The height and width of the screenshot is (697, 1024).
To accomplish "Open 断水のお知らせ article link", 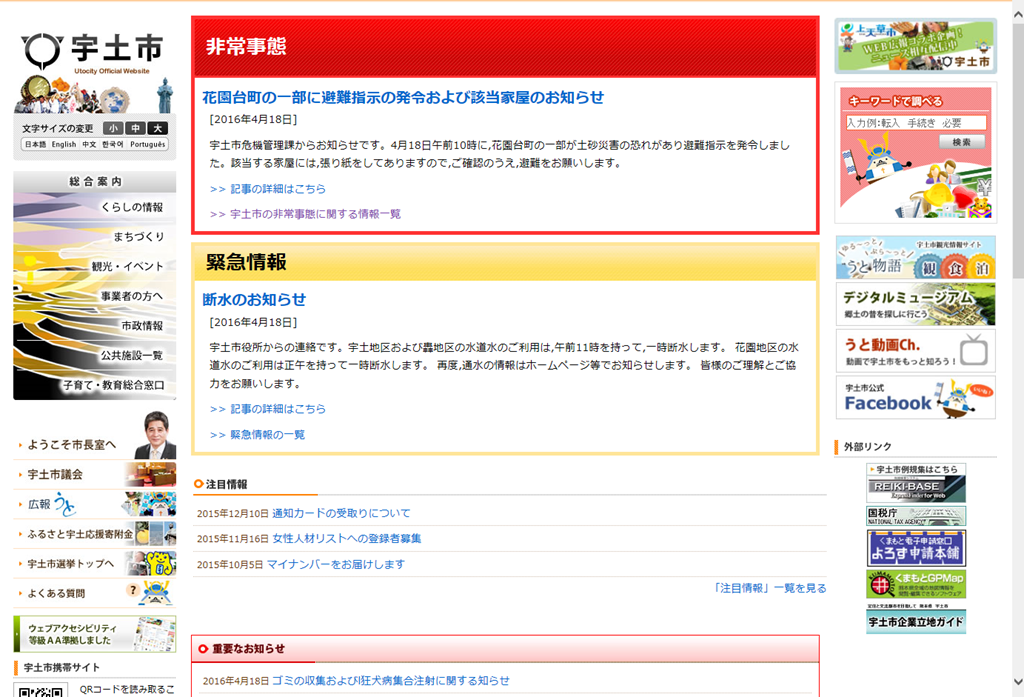I will [x=254, y=299].
